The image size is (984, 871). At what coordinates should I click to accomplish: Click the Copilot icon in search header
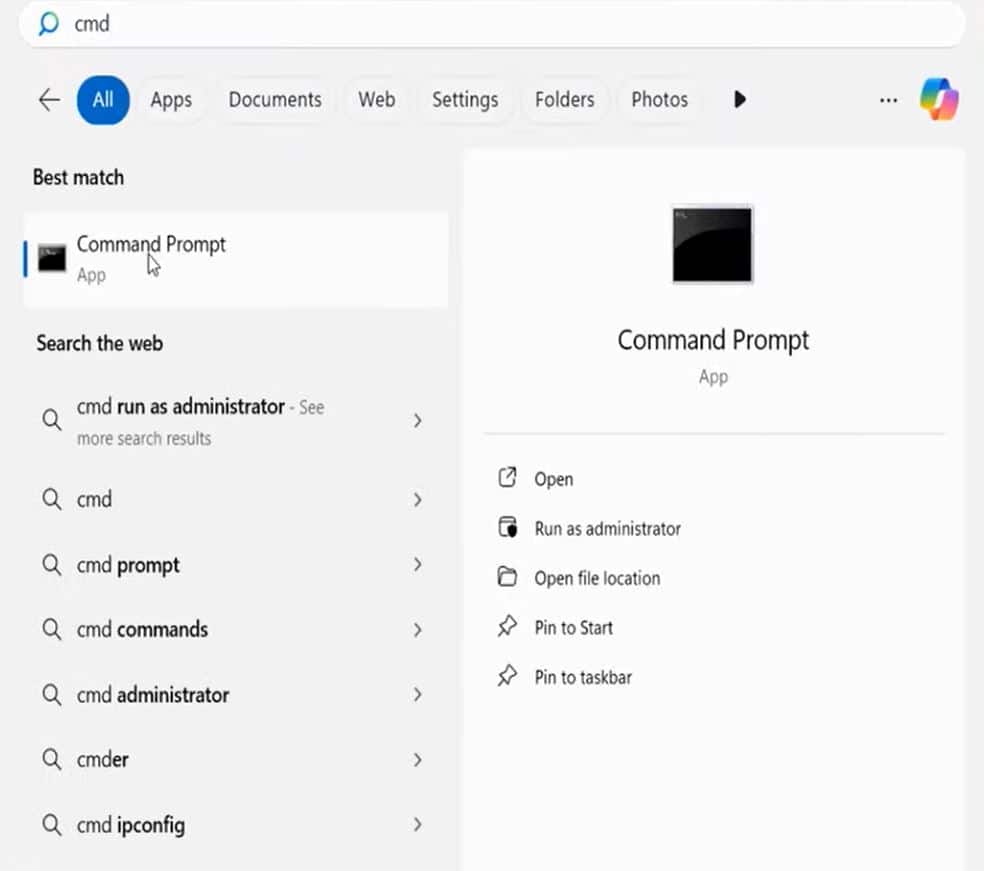pyautogui.click(x=939, y=100)
